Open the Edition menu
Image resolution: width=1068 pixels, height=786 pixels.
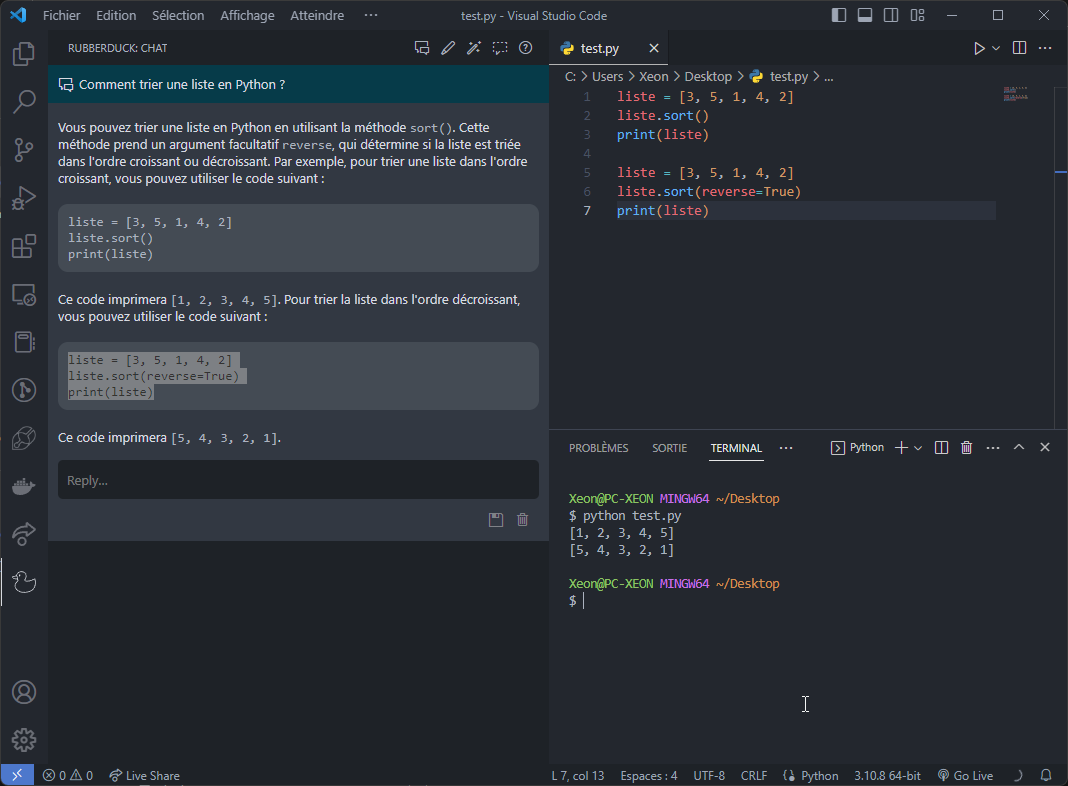coord(116,15)
